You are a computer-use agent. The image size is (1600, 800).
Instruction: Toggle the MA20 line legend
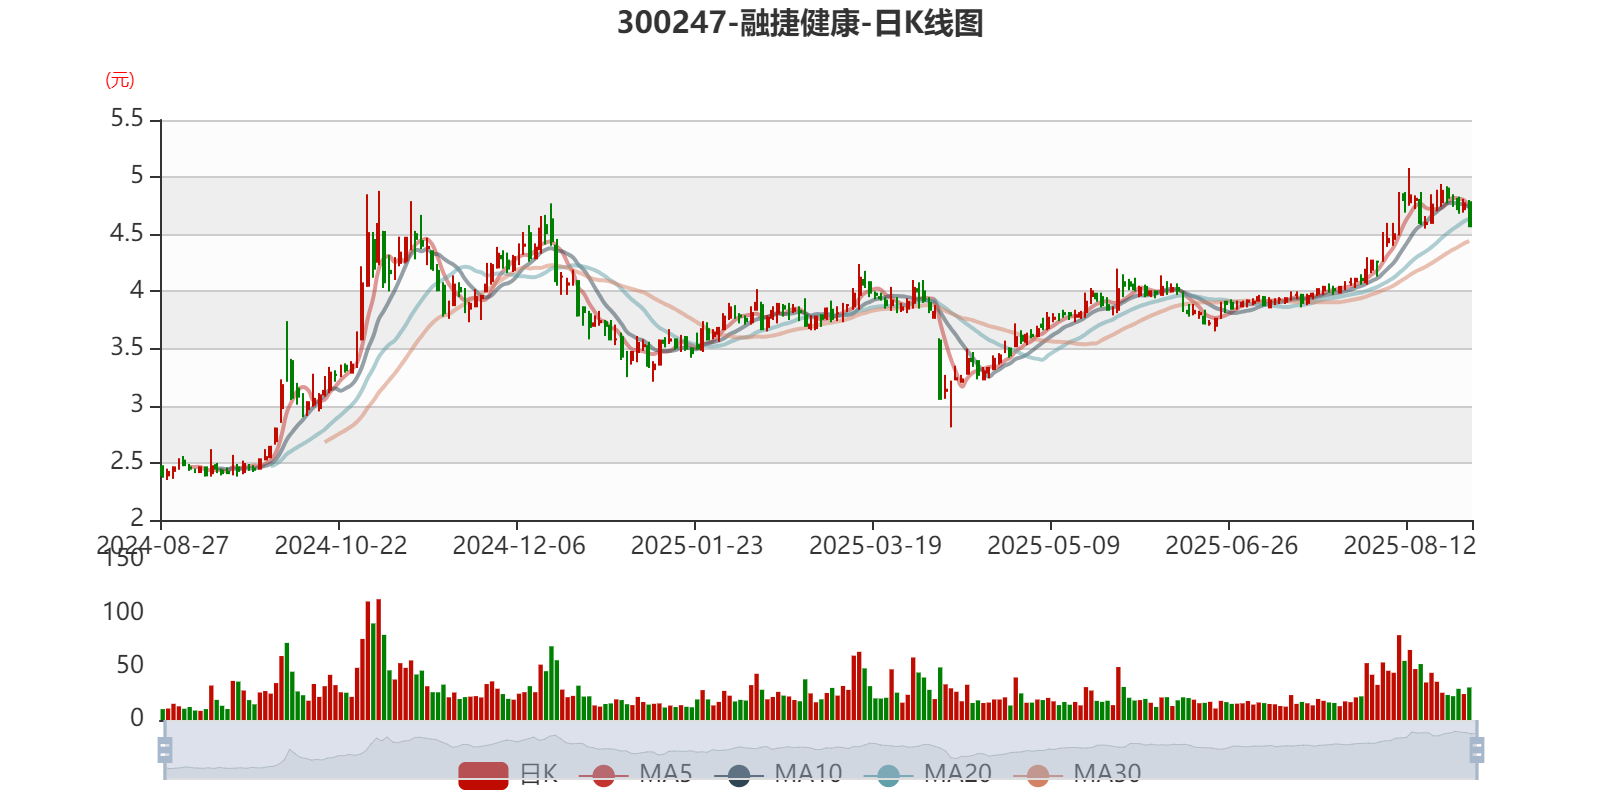tap(928, 774)
